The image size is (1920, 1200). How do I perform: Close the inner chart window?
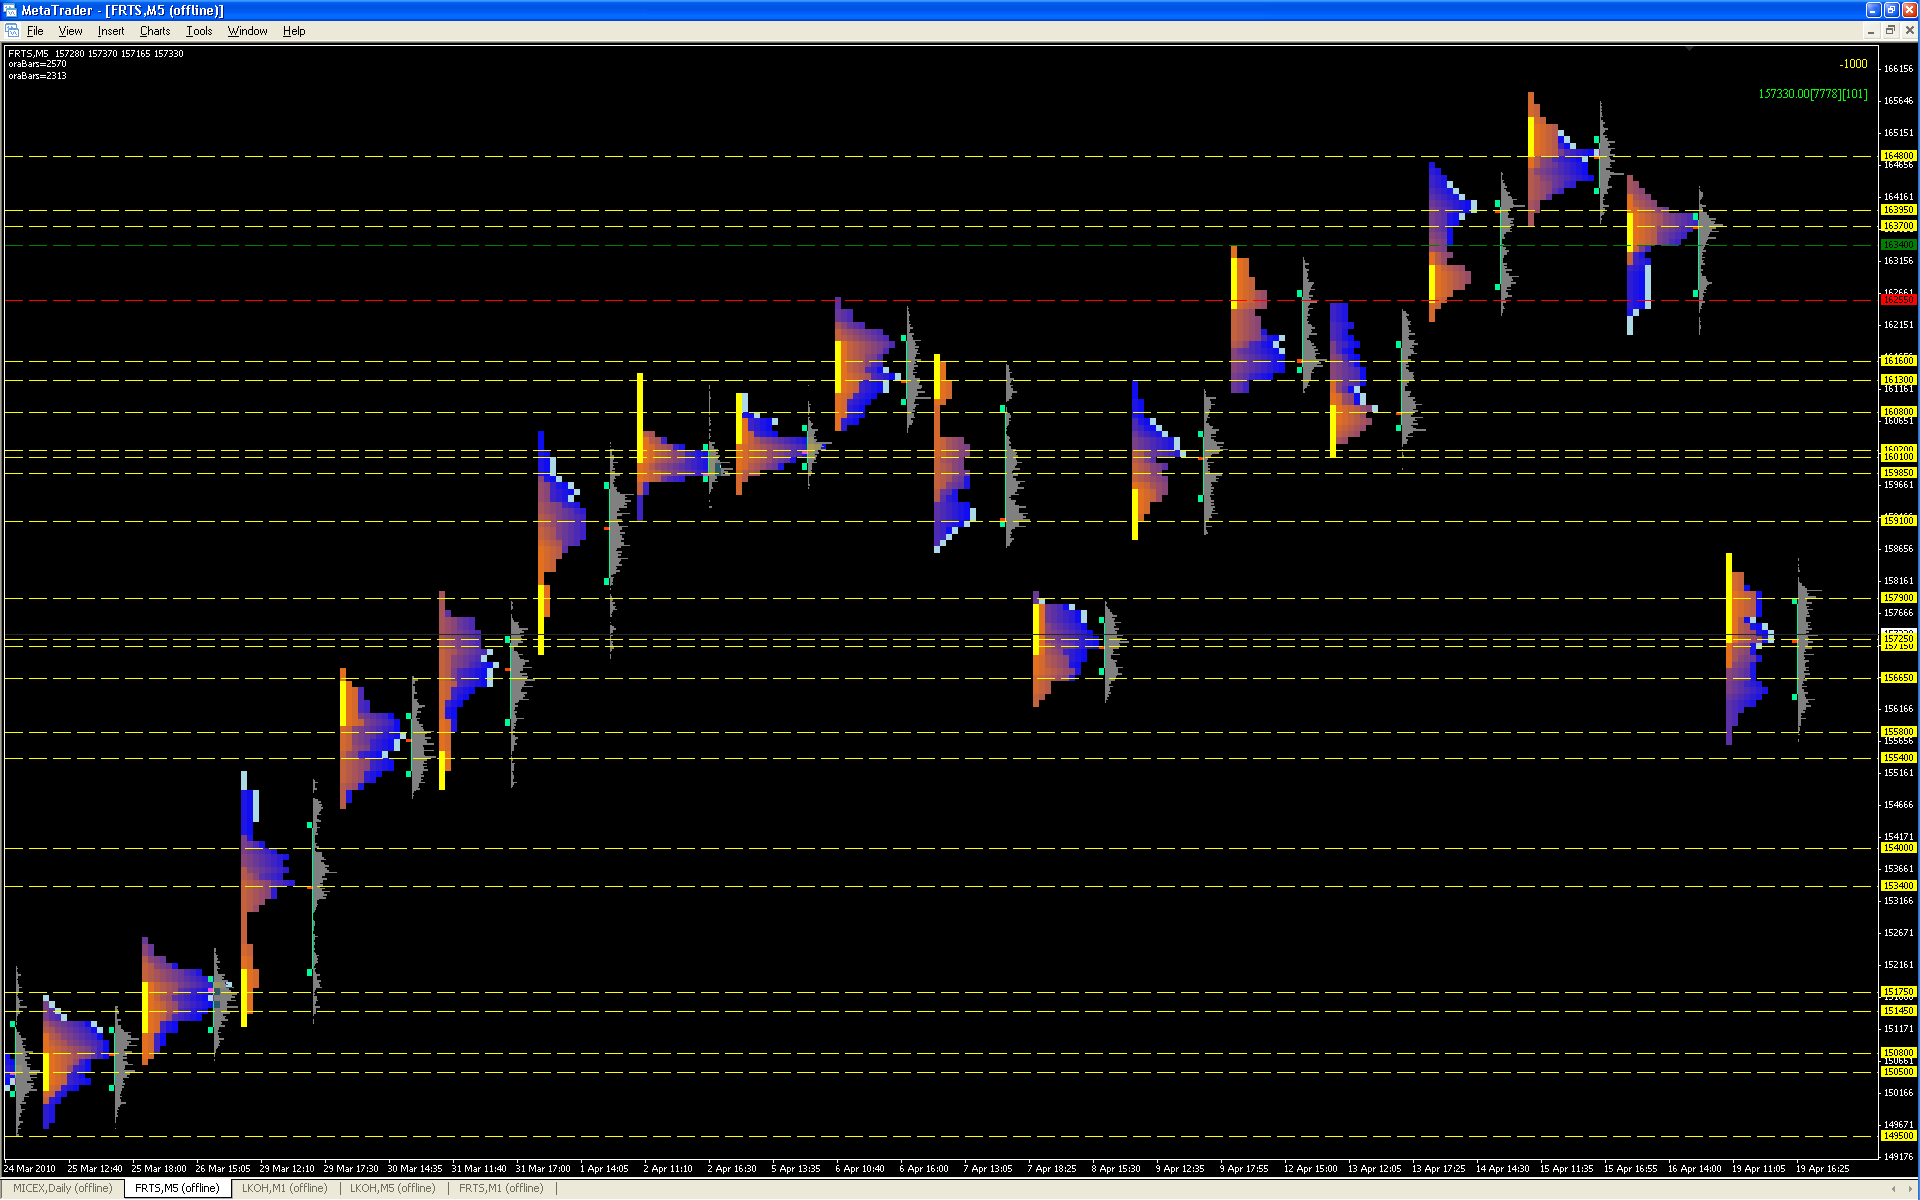(1908, 31)
